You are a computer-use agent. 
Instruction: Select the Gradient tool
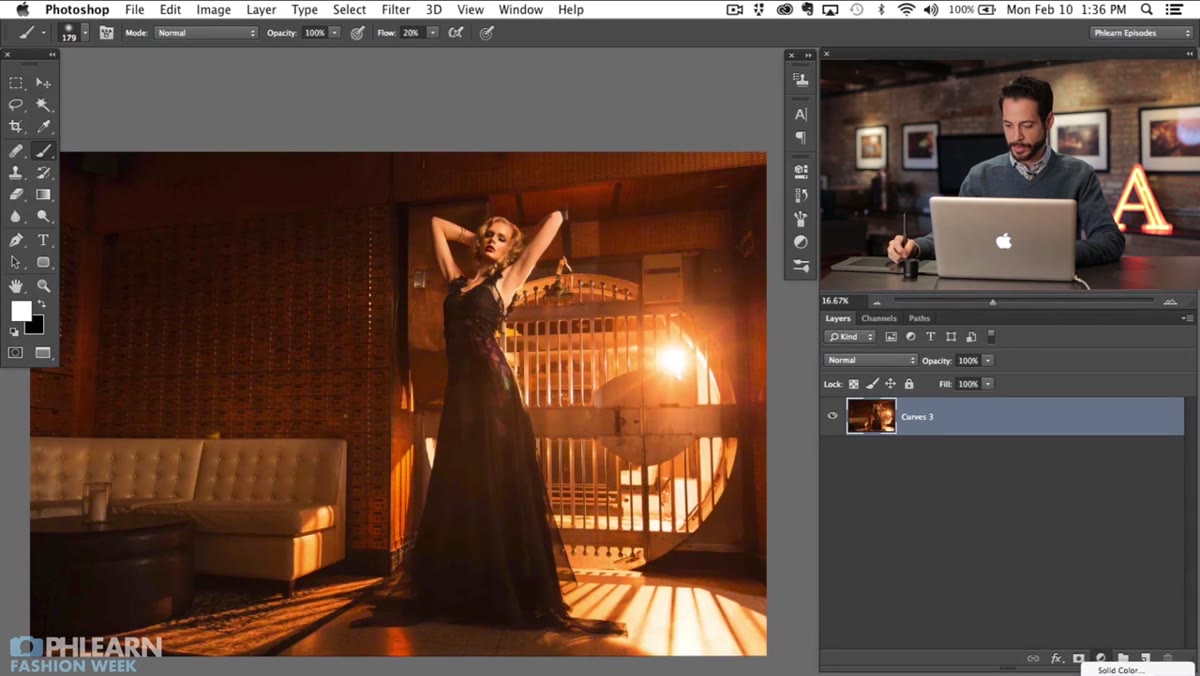tap(43, 195)
